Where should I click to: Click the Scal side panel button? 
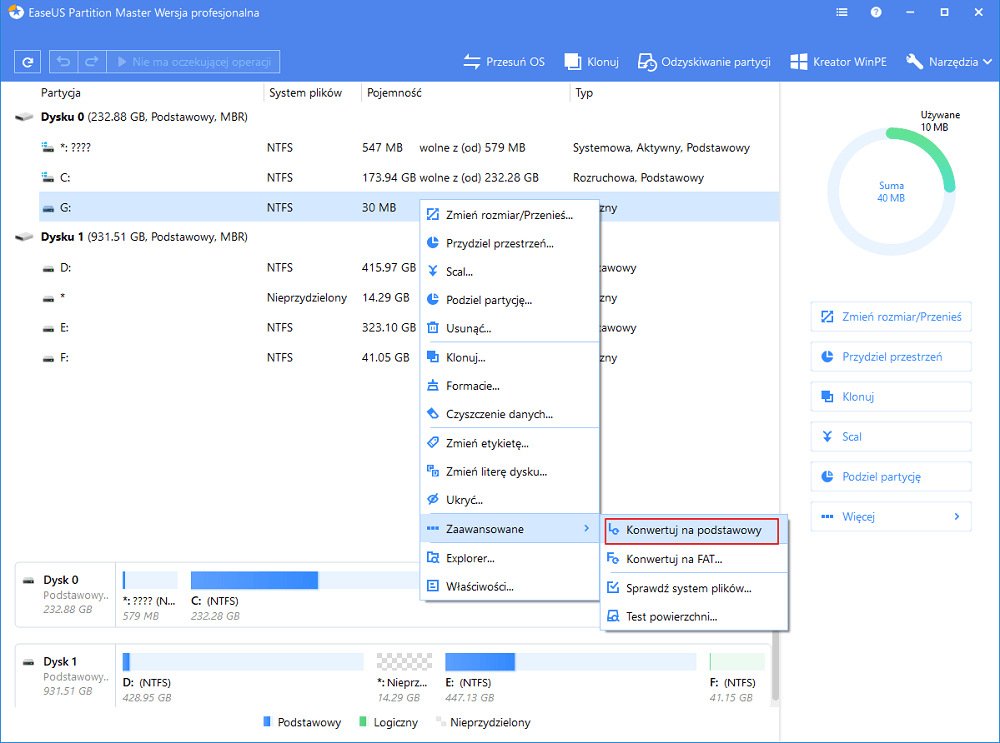(891, 436)
